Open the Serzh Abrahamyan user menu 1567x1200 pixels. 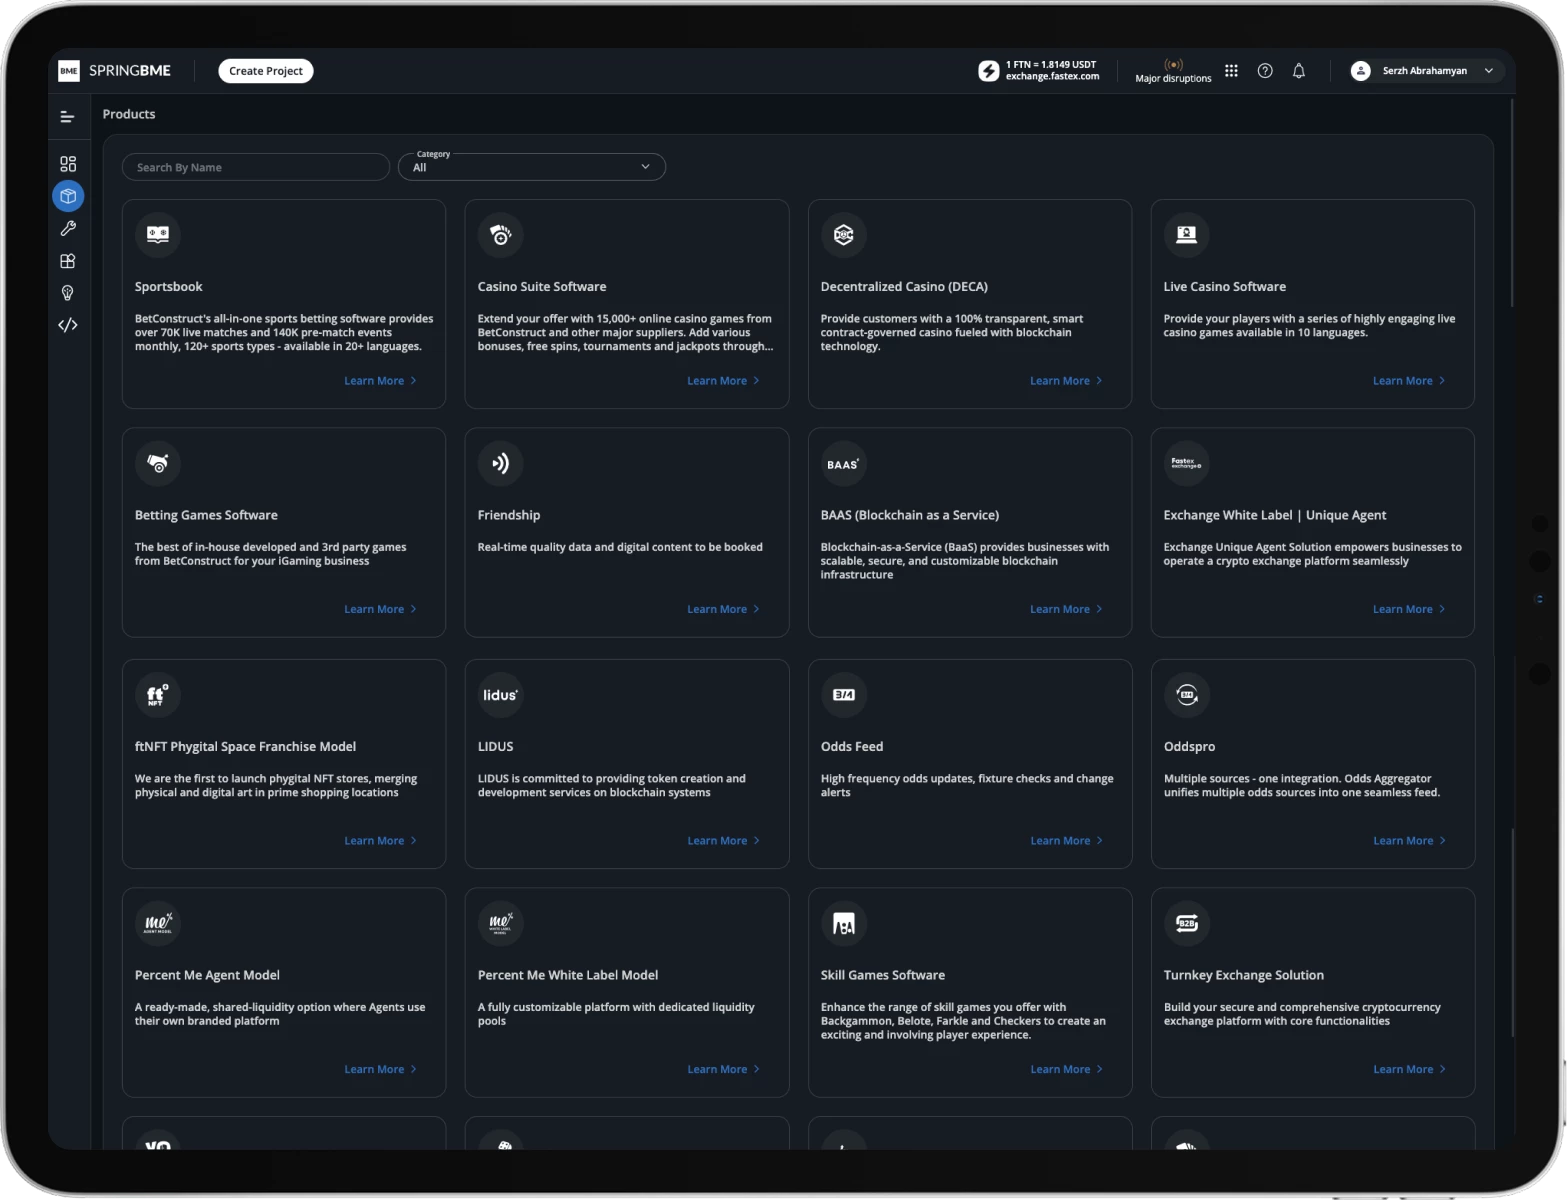pos(1426,71)
